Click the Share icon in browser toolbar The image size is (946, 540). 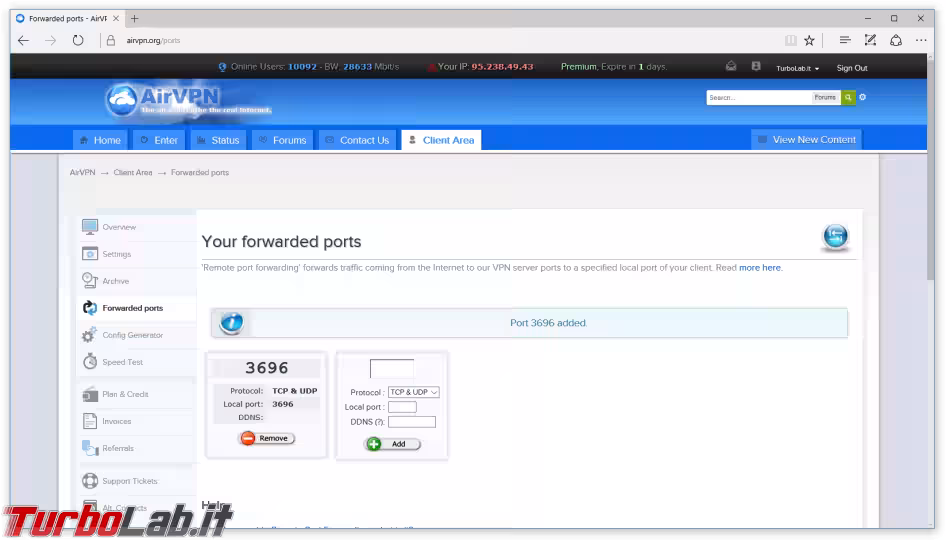click(x=896, y=40)
